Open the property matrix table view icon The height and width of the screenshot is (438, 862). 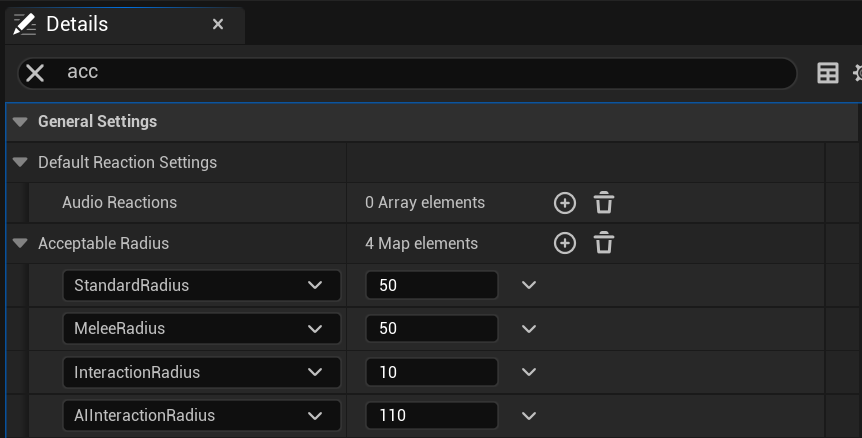point(827,72)
